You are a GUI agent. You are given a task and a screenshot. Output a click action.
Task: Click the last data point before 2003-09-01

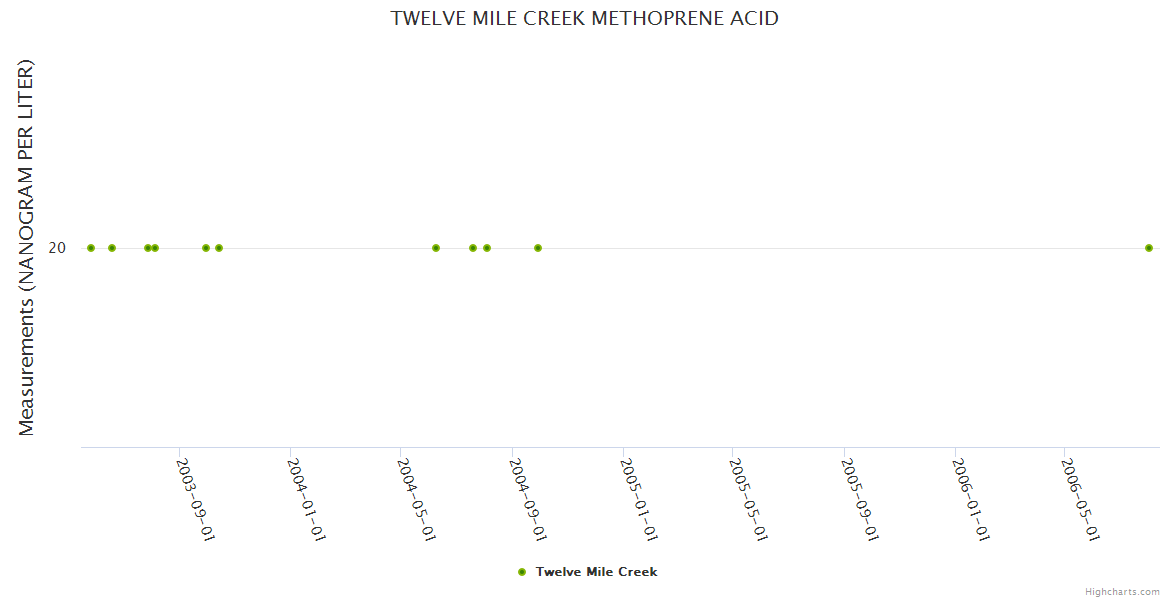pos(155,248)
